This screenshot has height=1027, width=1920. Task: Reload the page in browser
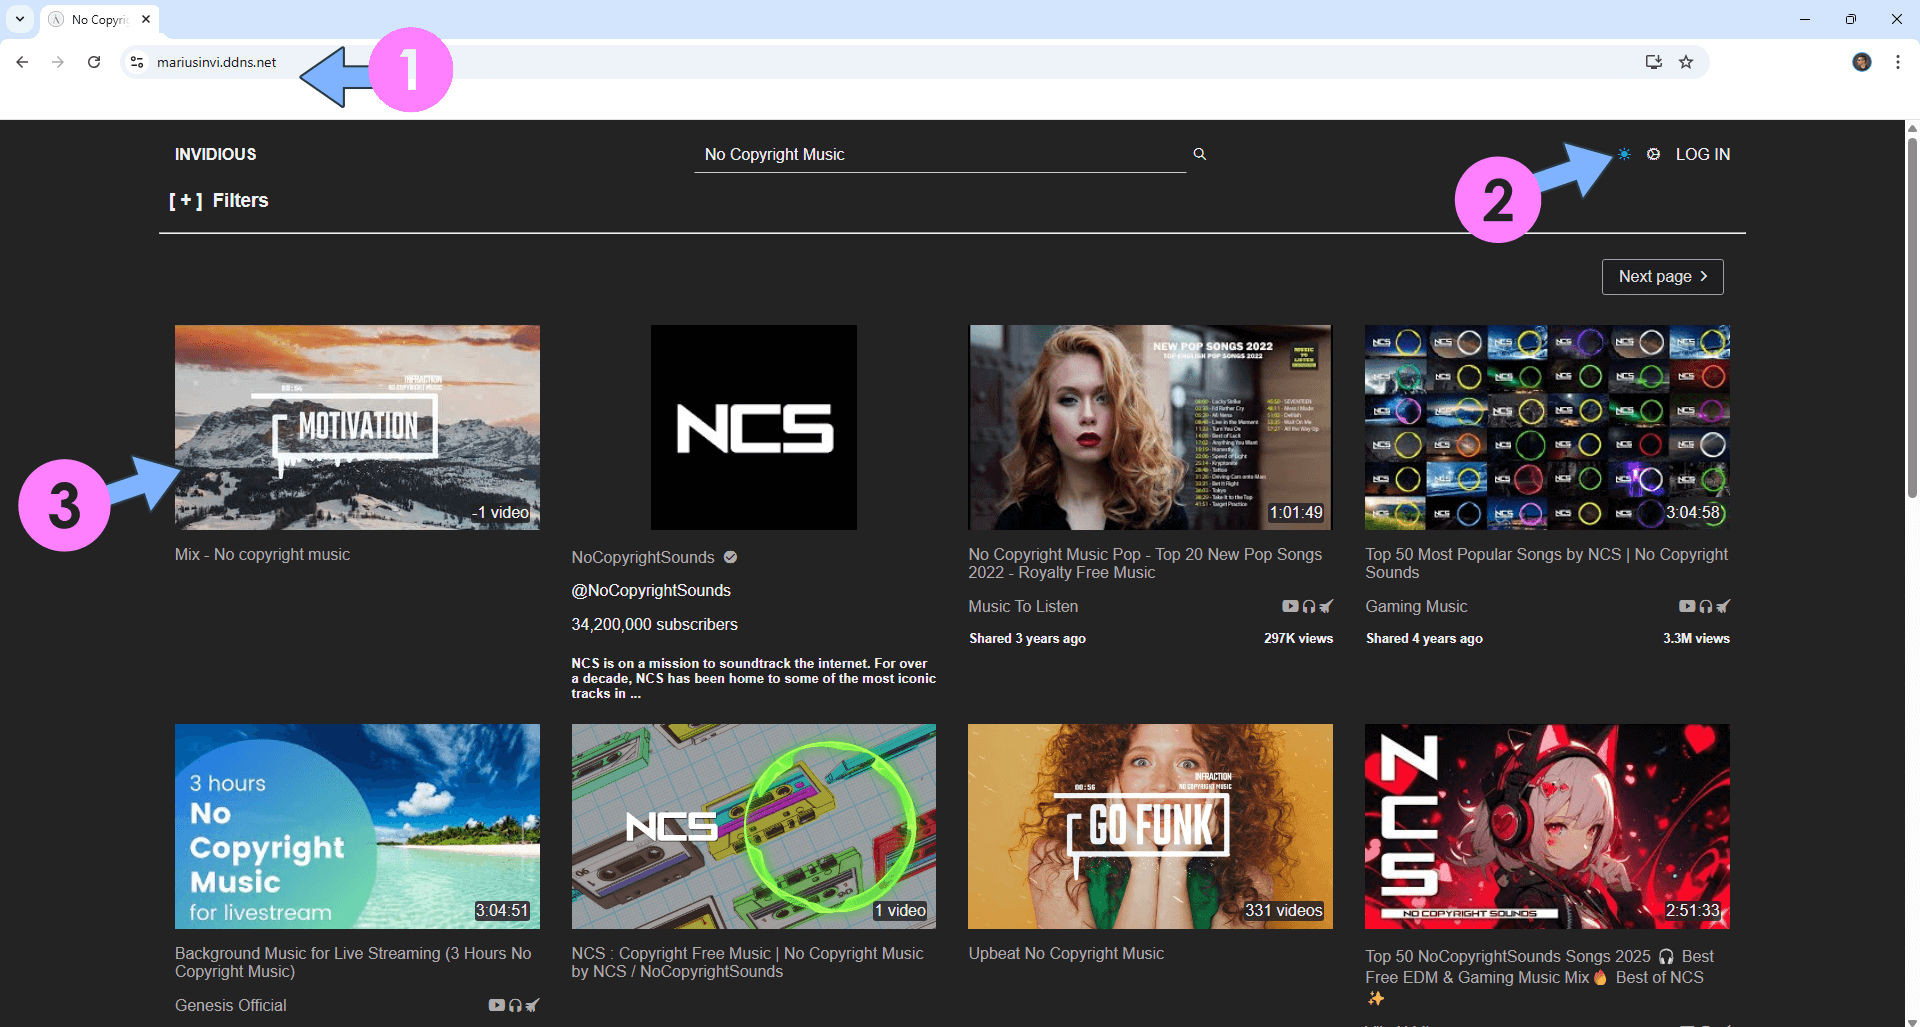[94, 62]
